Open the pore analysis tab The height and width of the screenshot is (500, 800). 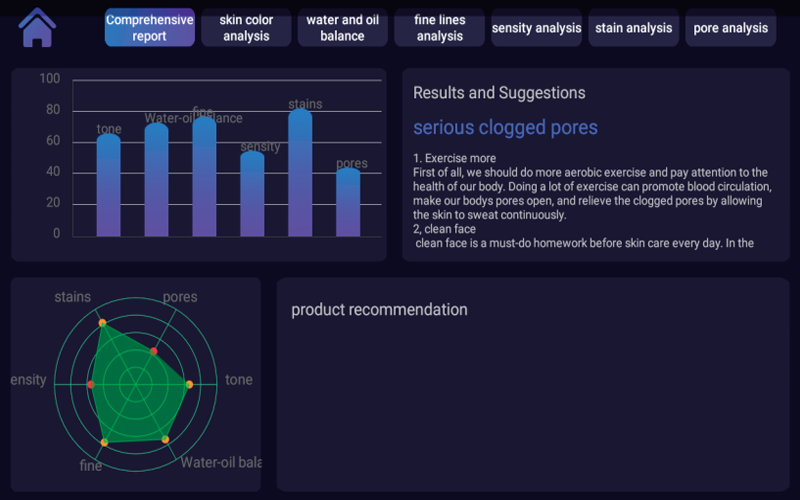(730, 28)
